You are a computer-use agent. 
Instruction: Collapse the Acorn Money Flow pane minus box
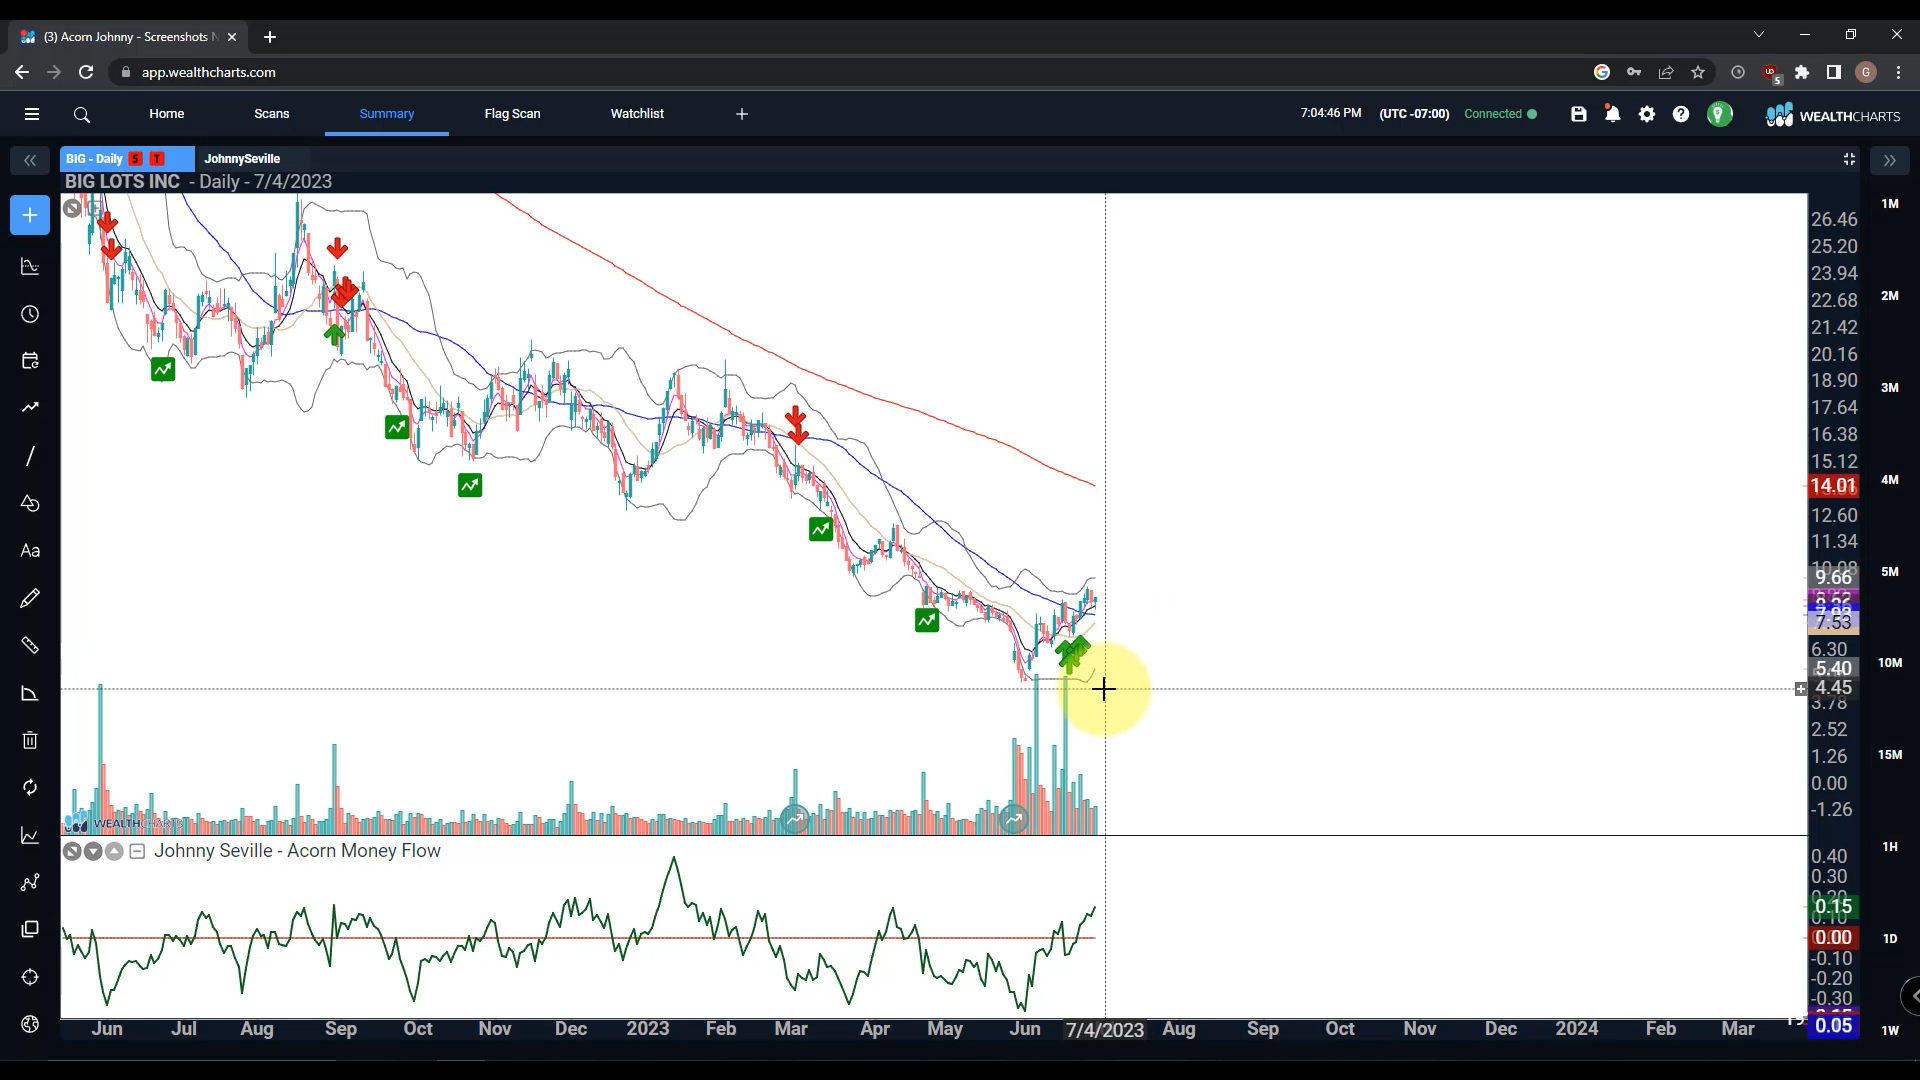point(137,851)
